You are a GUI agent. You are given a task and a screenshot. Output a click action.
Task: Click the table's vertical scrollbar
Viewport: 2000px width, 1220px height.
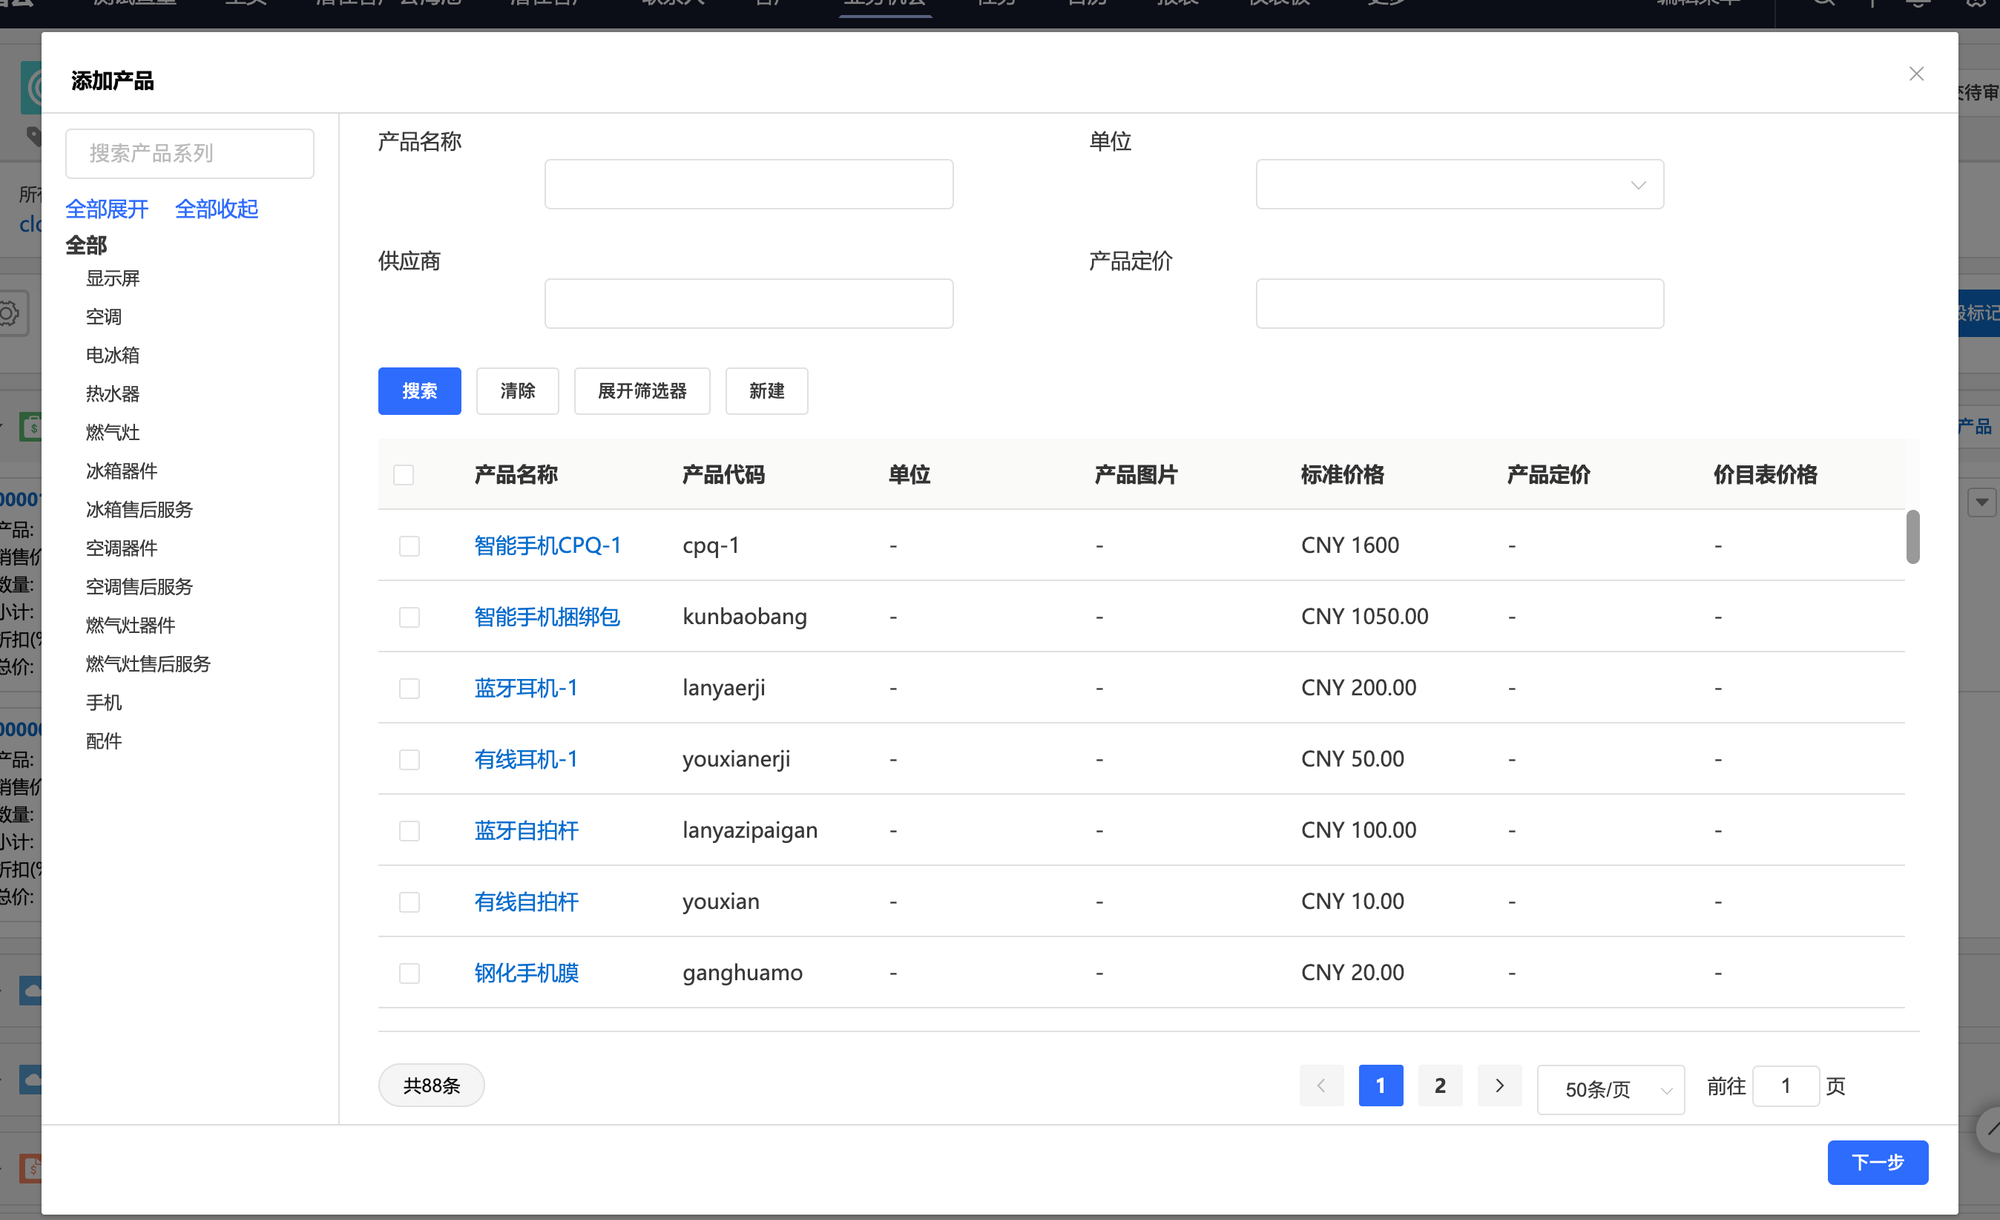tap(1912, 537)
